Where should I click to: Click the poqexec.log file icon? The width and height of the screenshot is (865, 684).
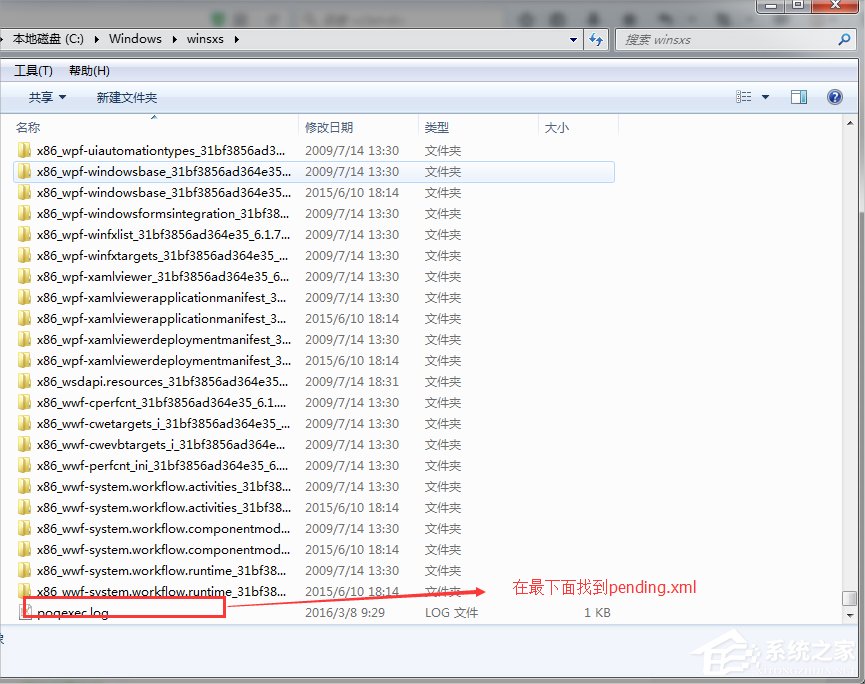25,612
